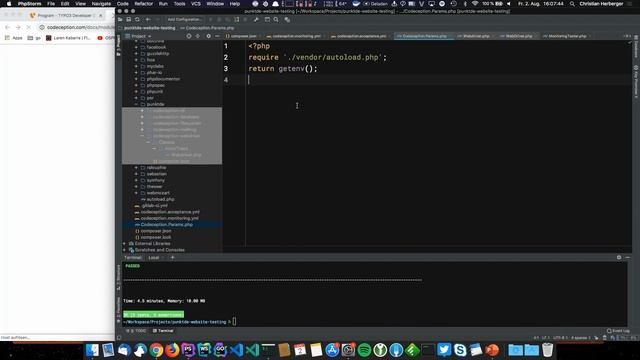Click the Open folder toolbar icon
This screenshot has width=640, height=360.
click(120, 19)
